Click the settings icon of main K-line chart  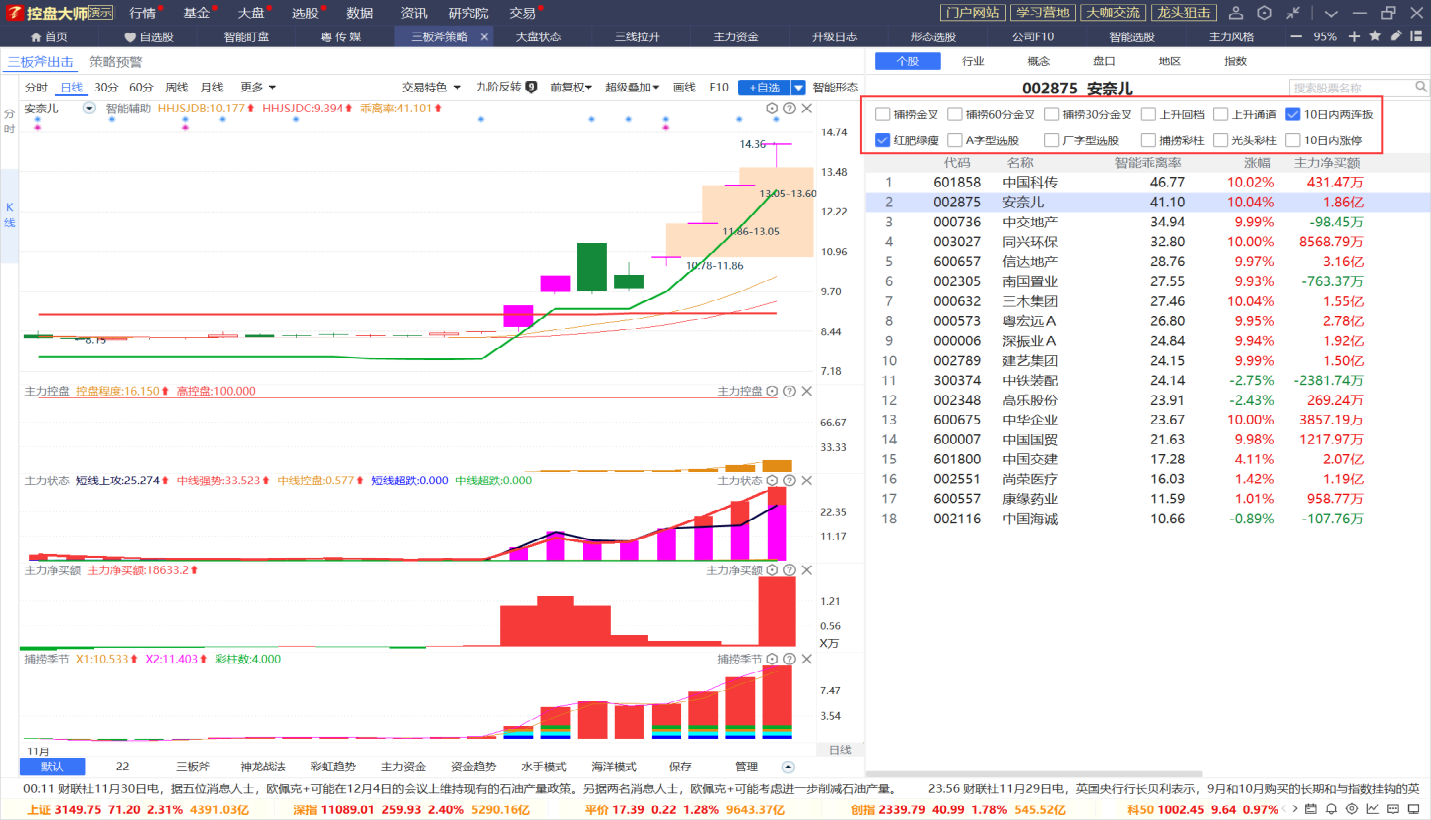[x=772, y=108]
